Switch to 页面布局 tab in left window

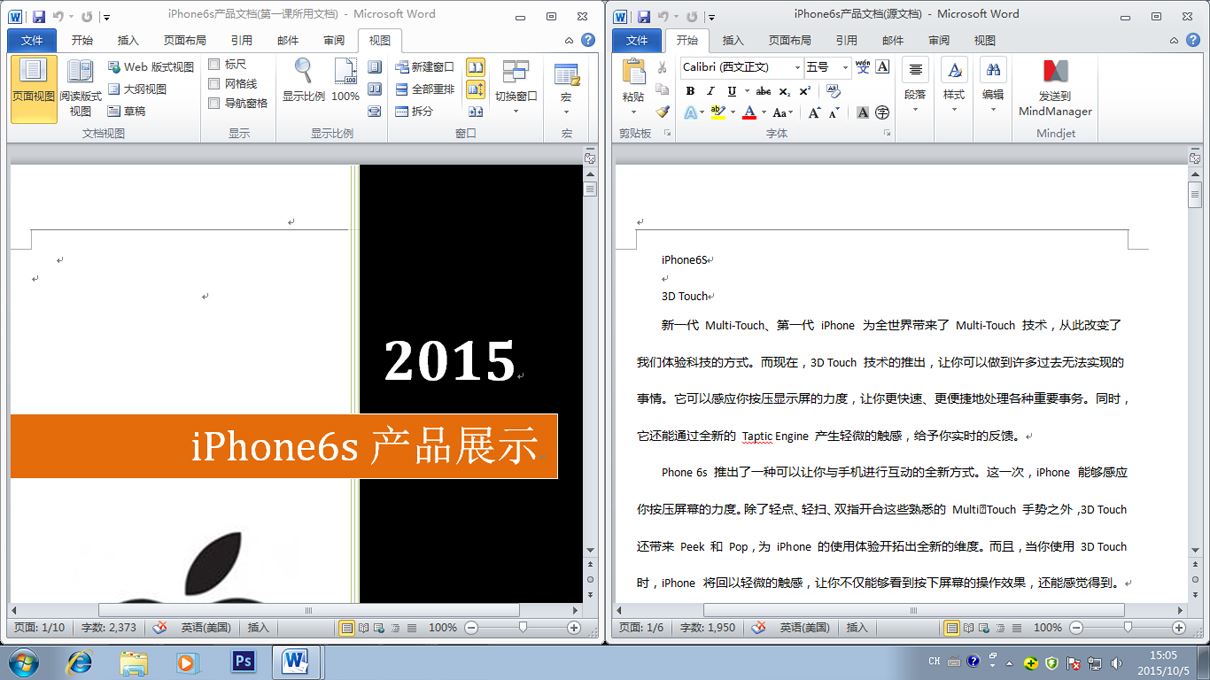[185, 40]
